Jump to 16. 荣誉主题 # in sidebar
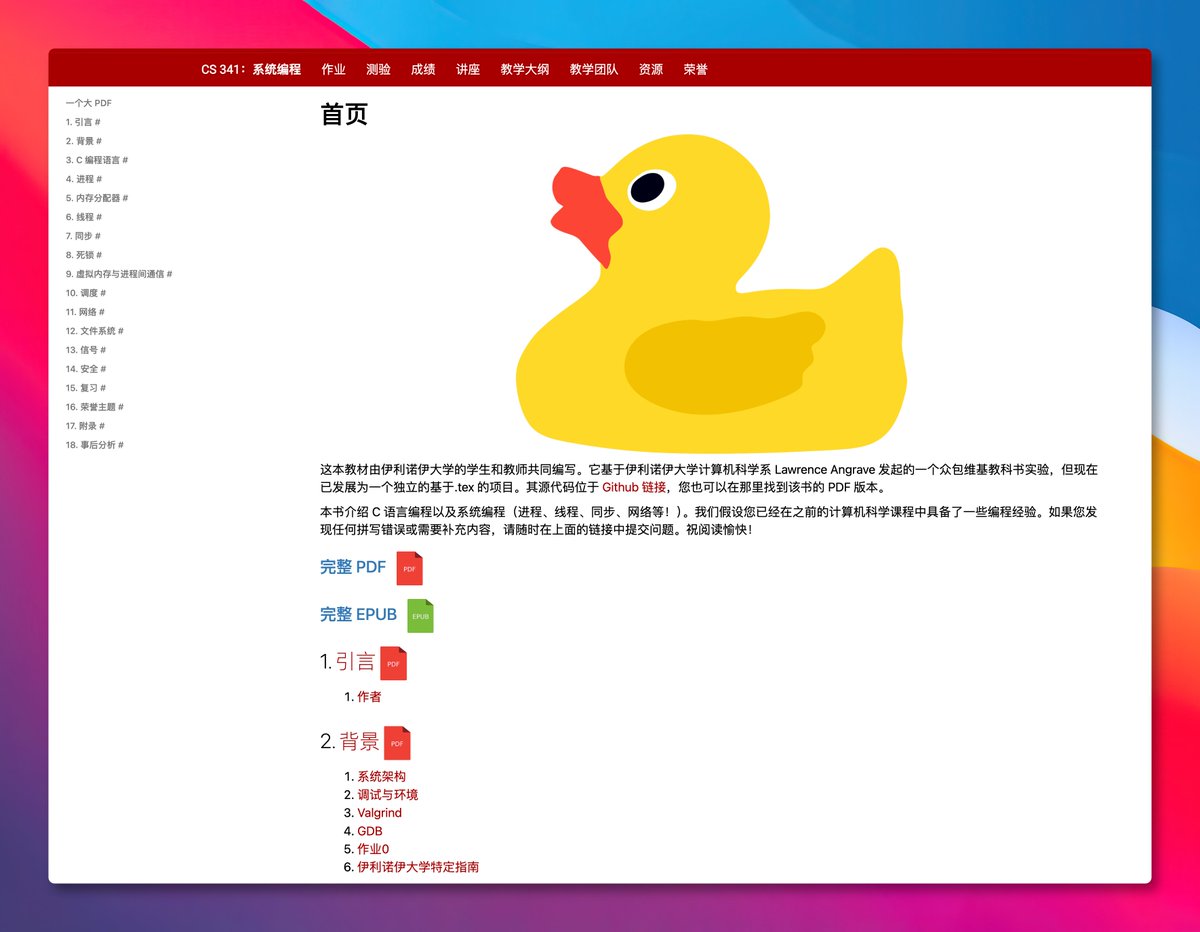1200x932 pixels. (x=95, y=407)
